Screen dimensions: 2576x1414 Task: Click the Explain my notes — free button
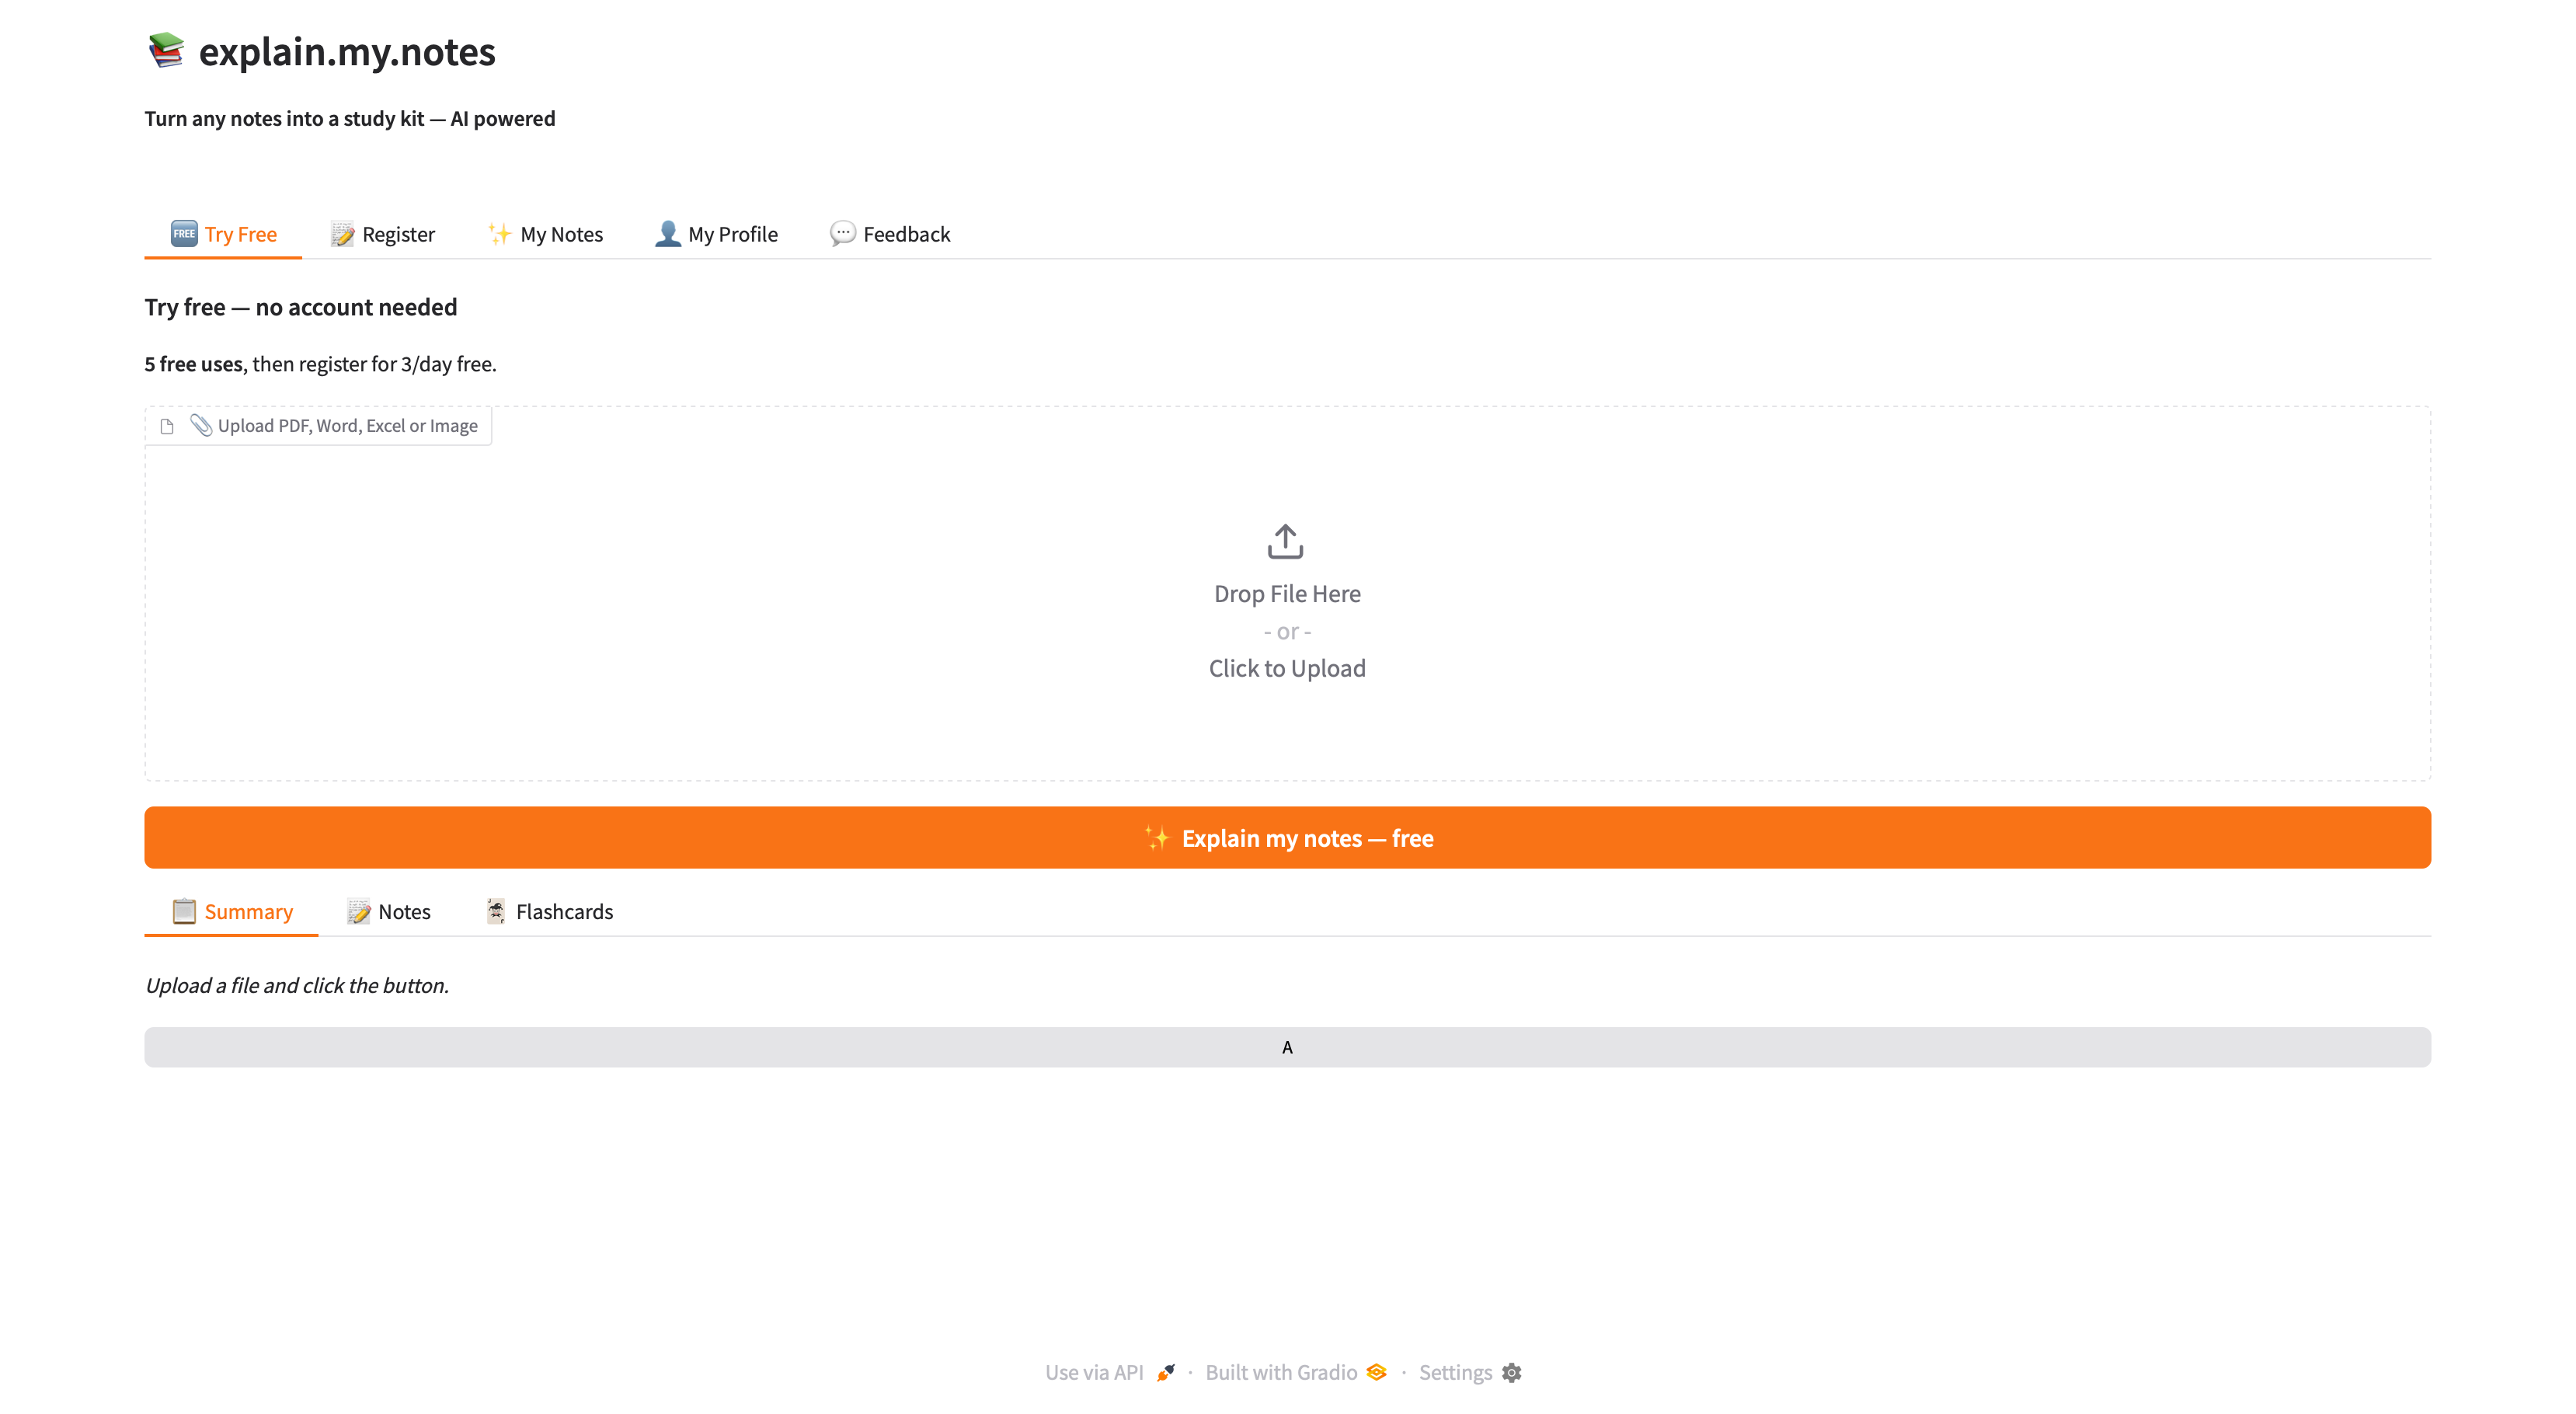[1288, 837]
